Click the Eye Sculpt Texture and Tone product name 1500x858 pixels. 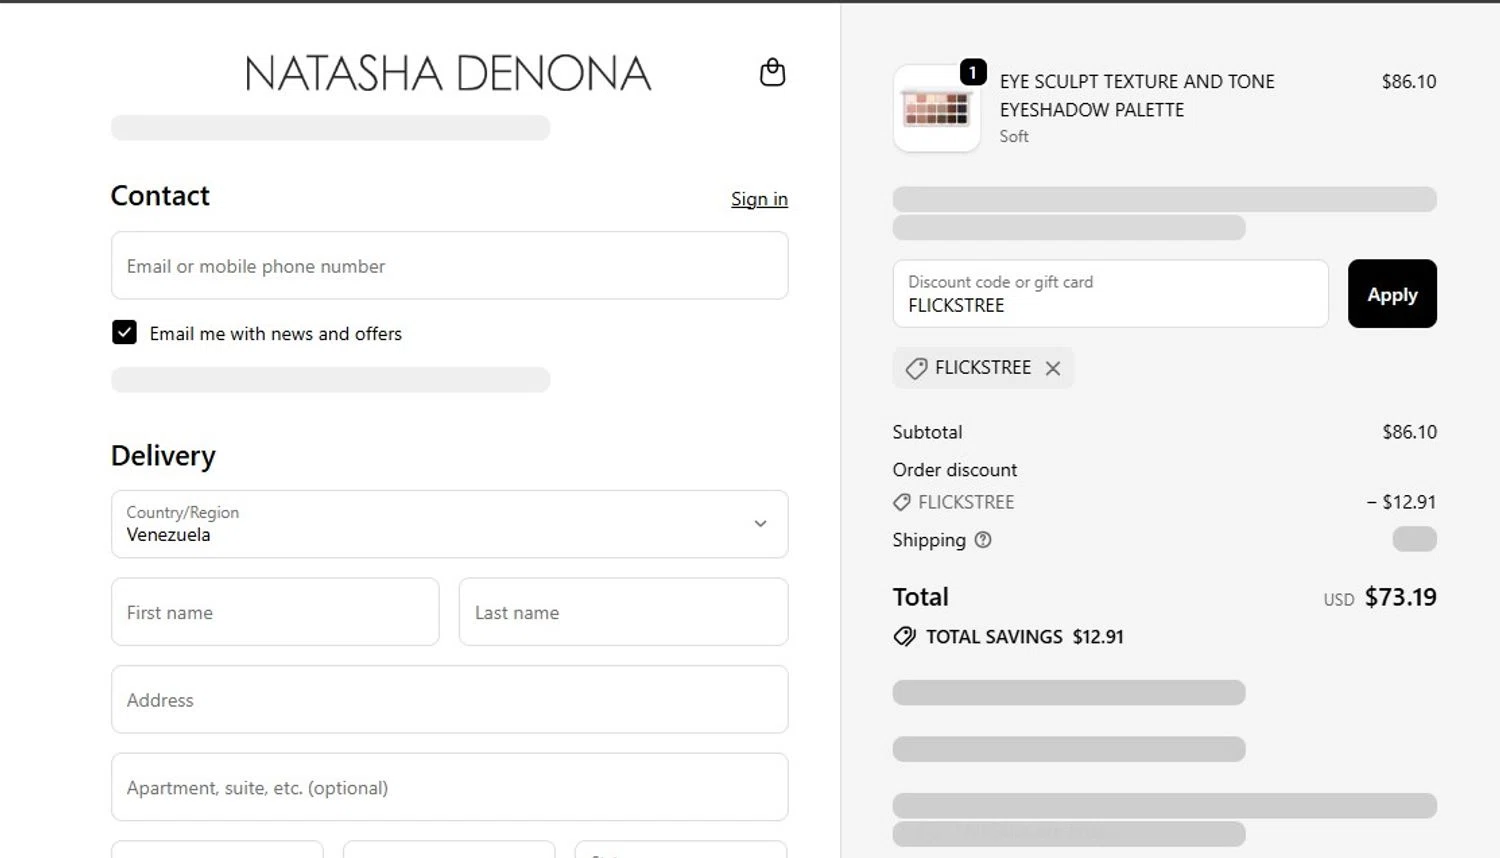[1137, 95]
